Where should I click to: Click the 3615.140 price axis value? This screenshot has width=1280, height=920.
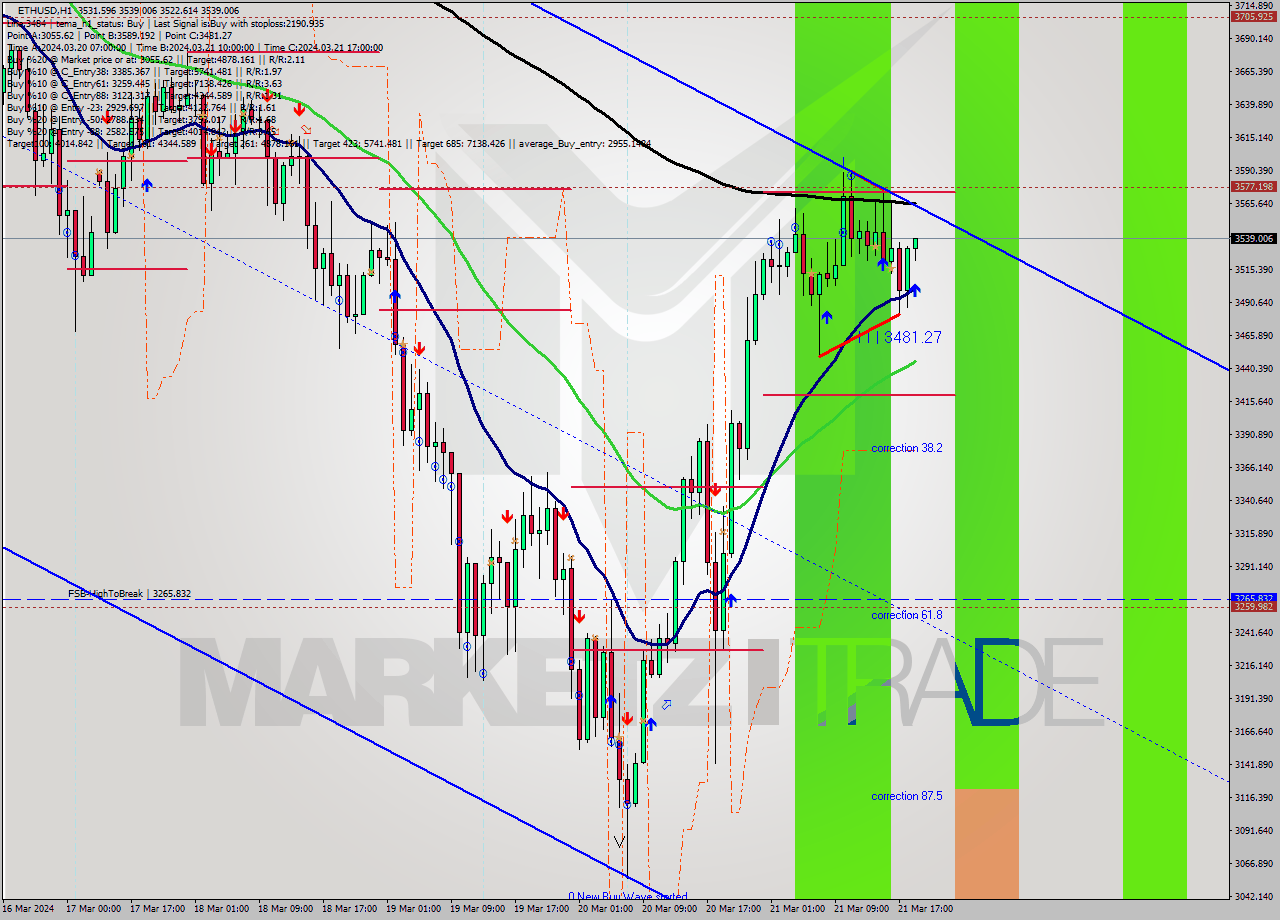1253,137
